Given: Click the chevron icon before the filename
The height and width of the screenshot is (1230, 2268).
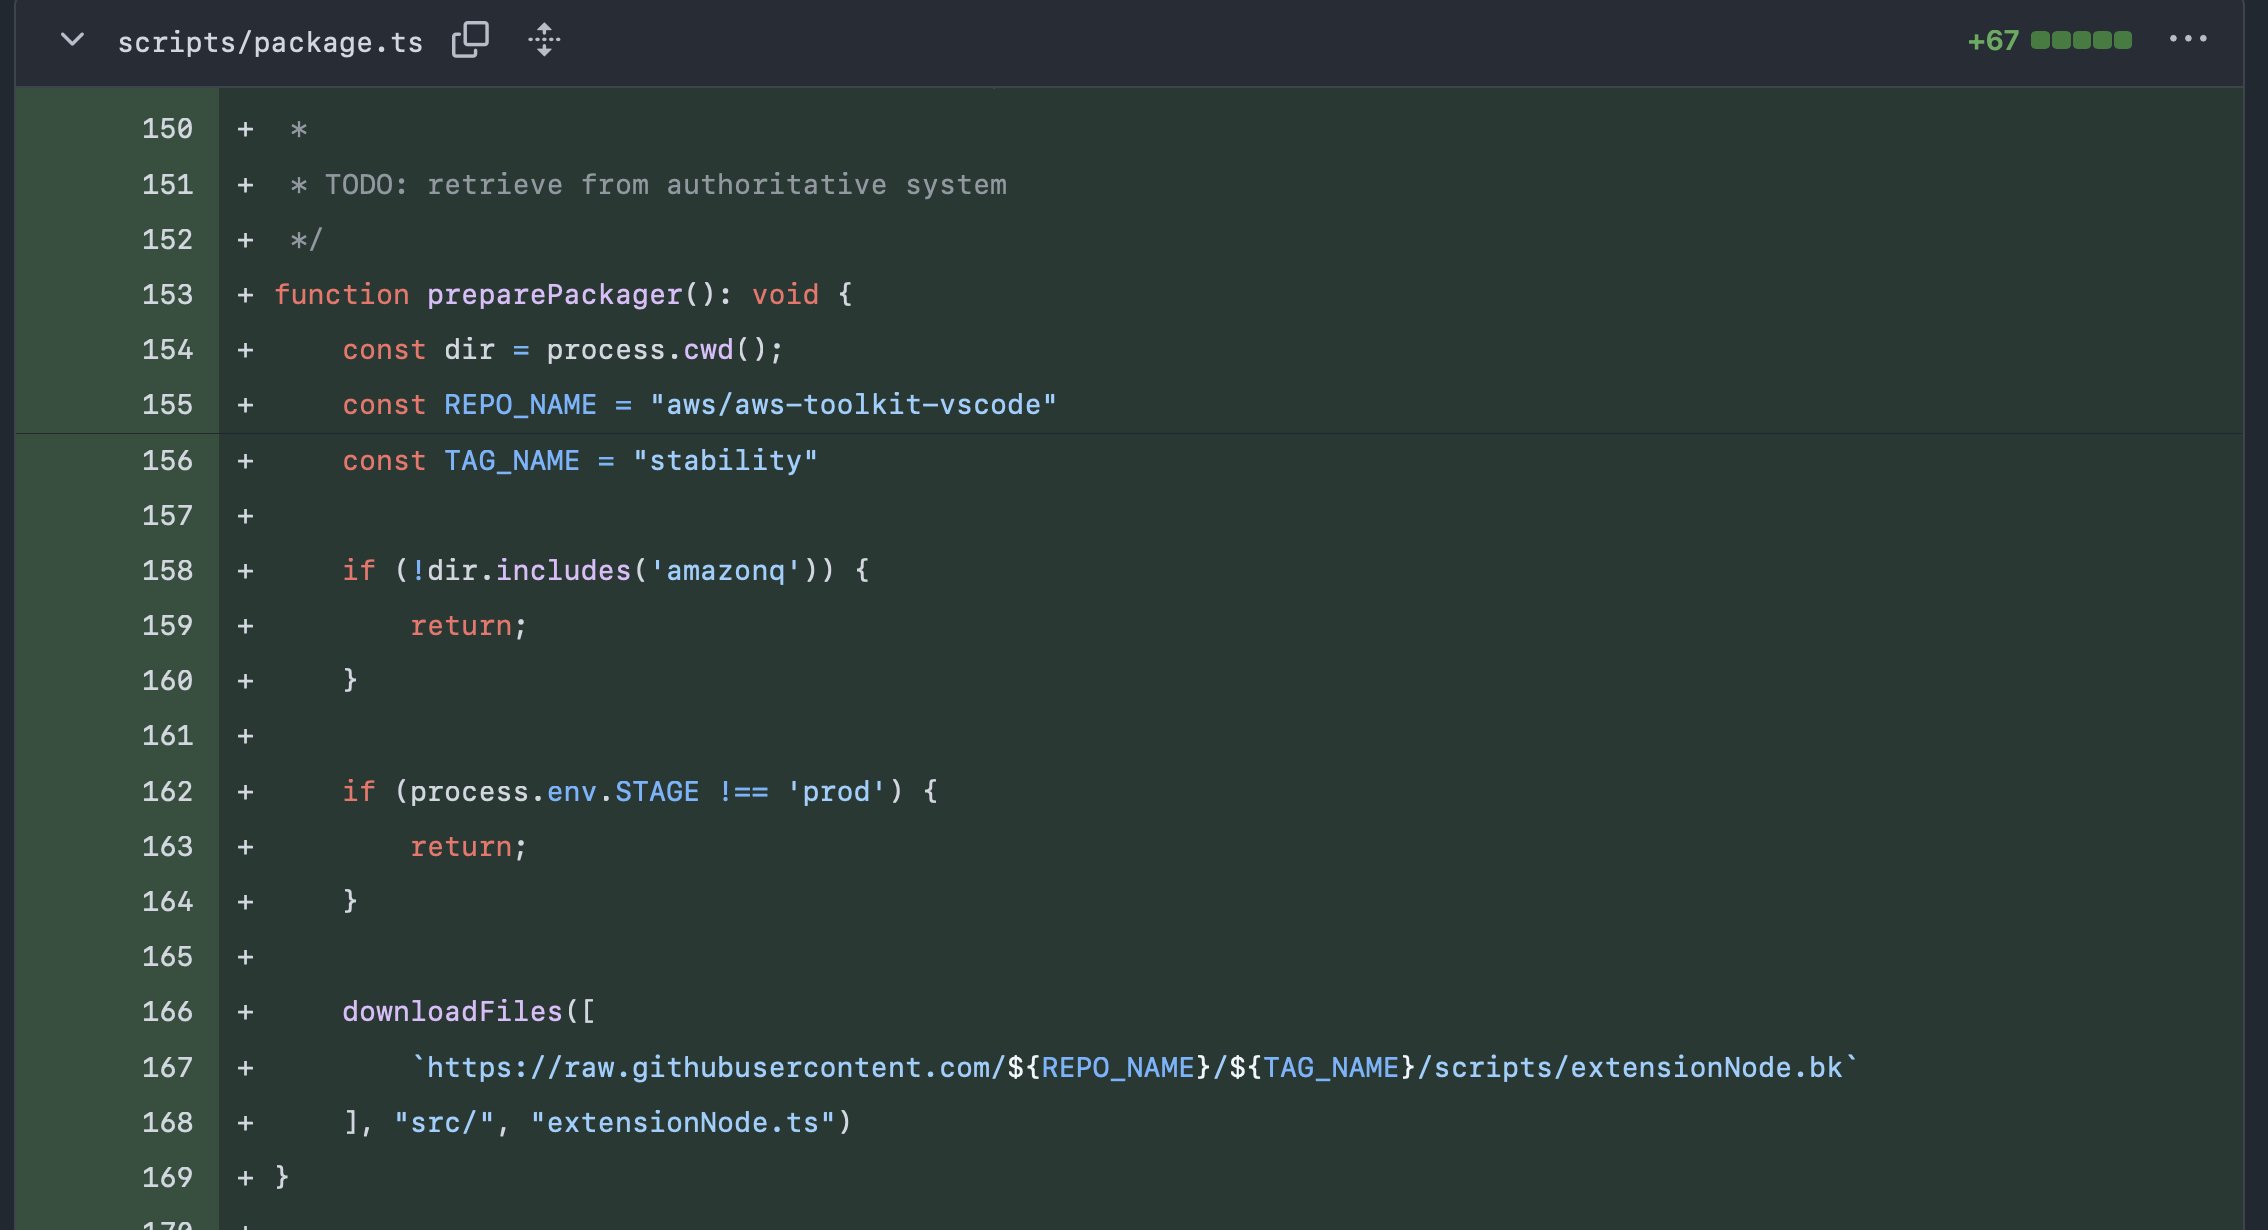Looking at the screenshot, I should pos(70,41).
